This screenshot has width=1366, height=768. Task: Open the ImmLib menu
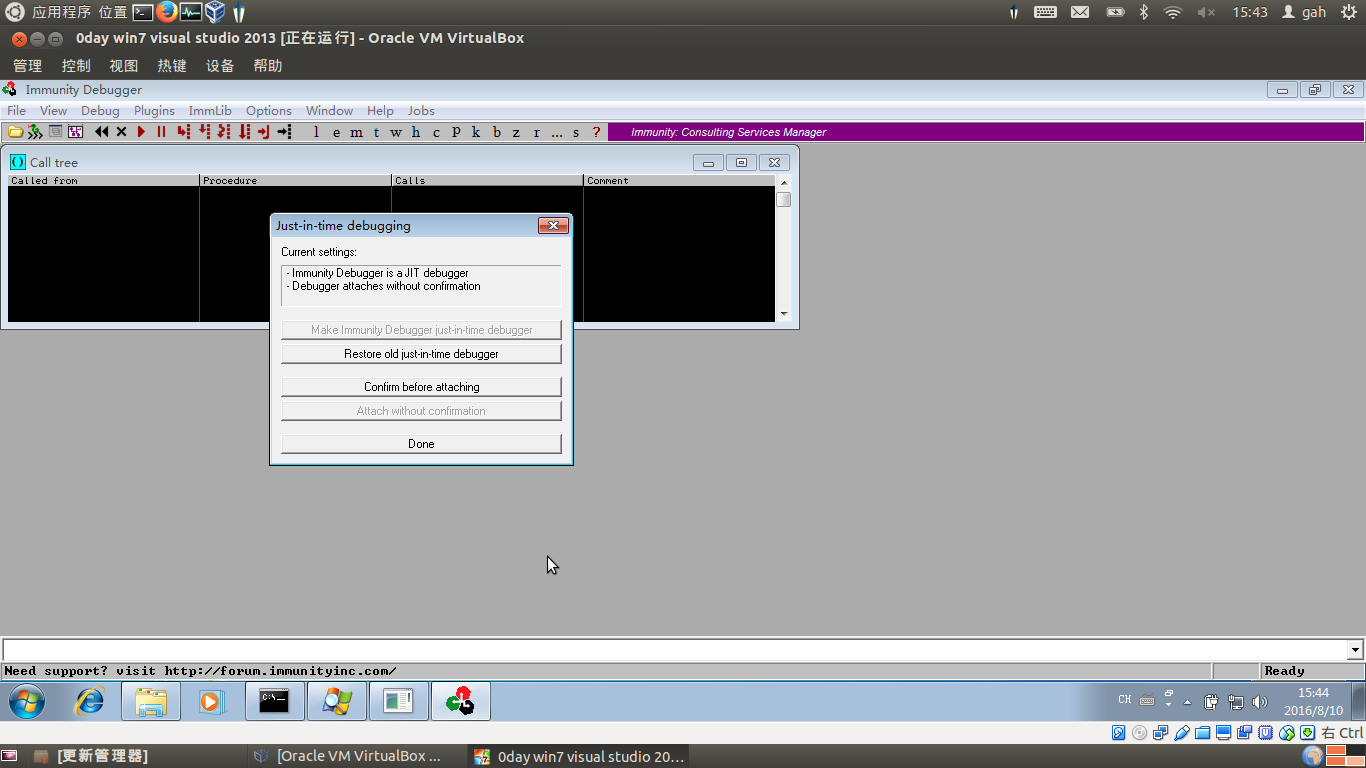pos(210,111)
